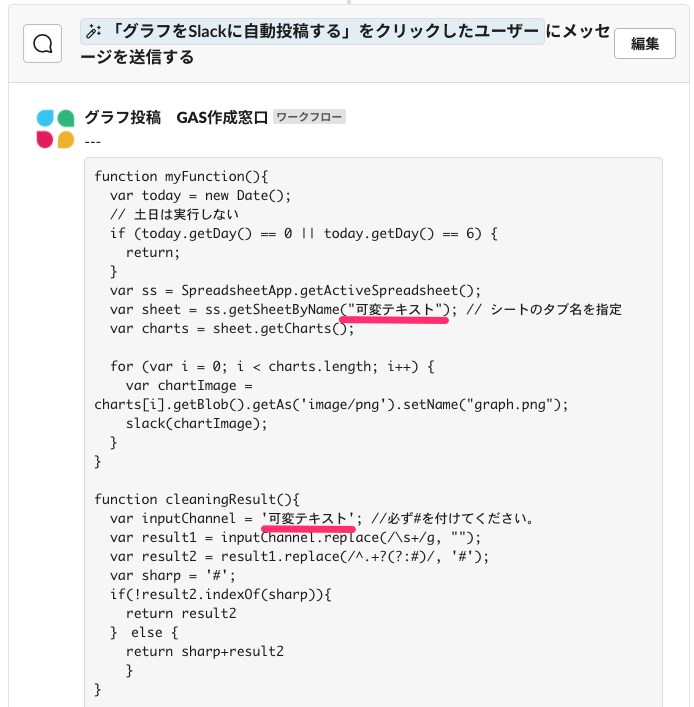Click the 'if (today.getDay() == 0' line
This screenshot has width=694, height=707.
point(303,234)
